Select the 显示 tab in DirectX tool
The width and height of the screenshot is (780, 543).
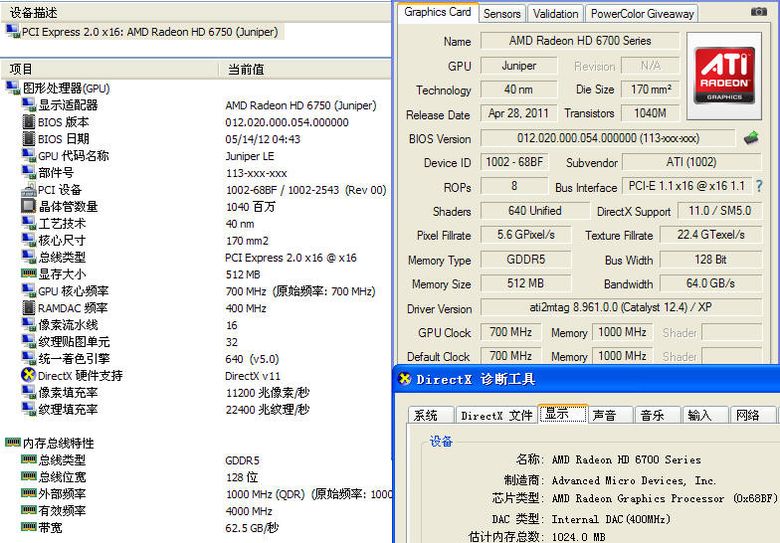563,414
